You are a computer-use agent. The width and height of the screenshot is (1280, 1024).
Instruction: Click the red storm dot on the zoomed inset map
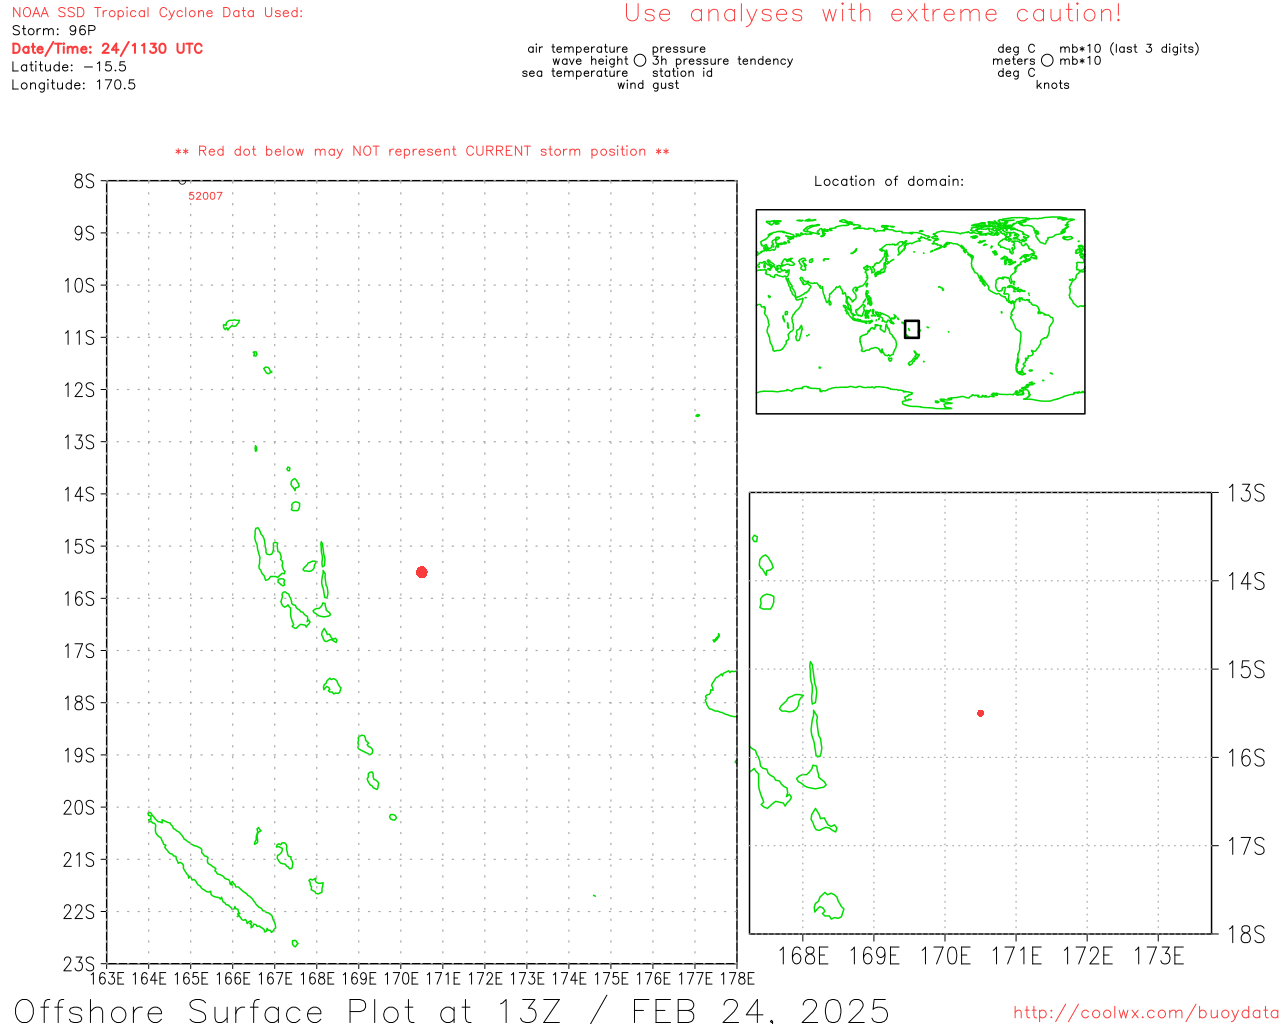981,713
